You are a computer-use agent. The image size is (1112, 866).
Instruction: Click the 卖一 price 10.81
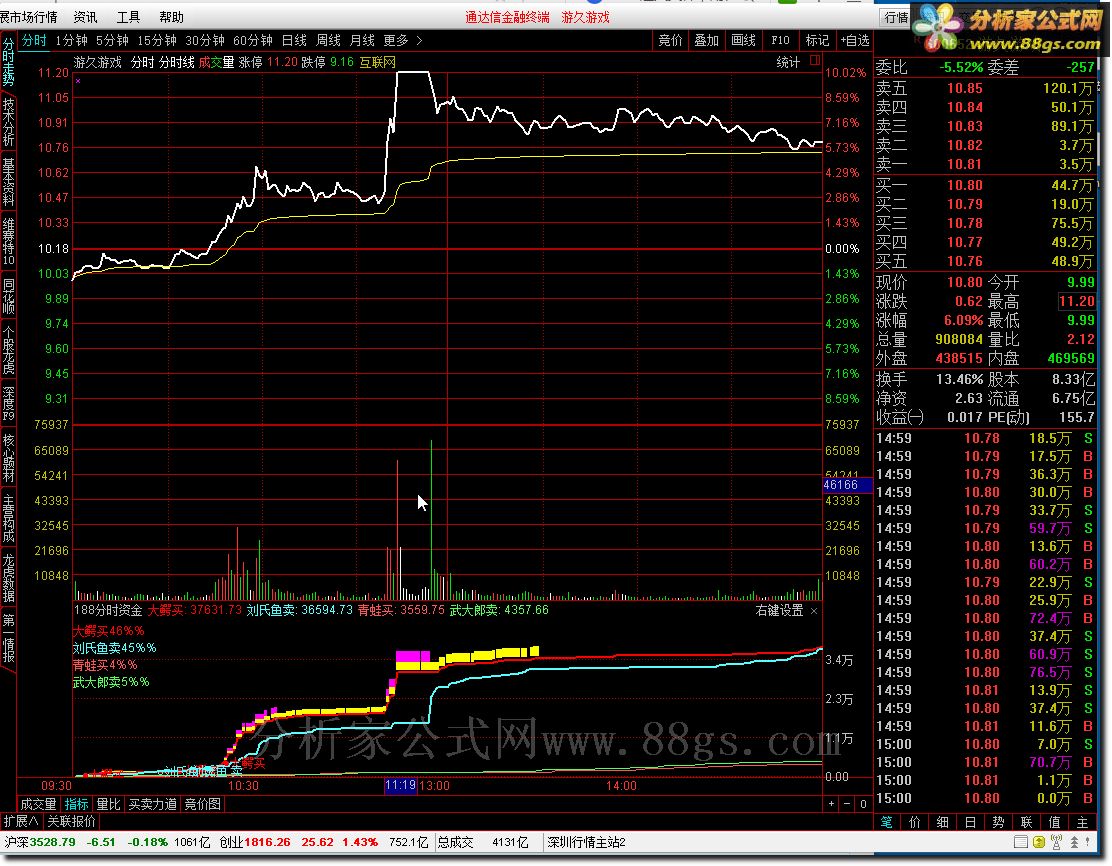click(964, 165)
